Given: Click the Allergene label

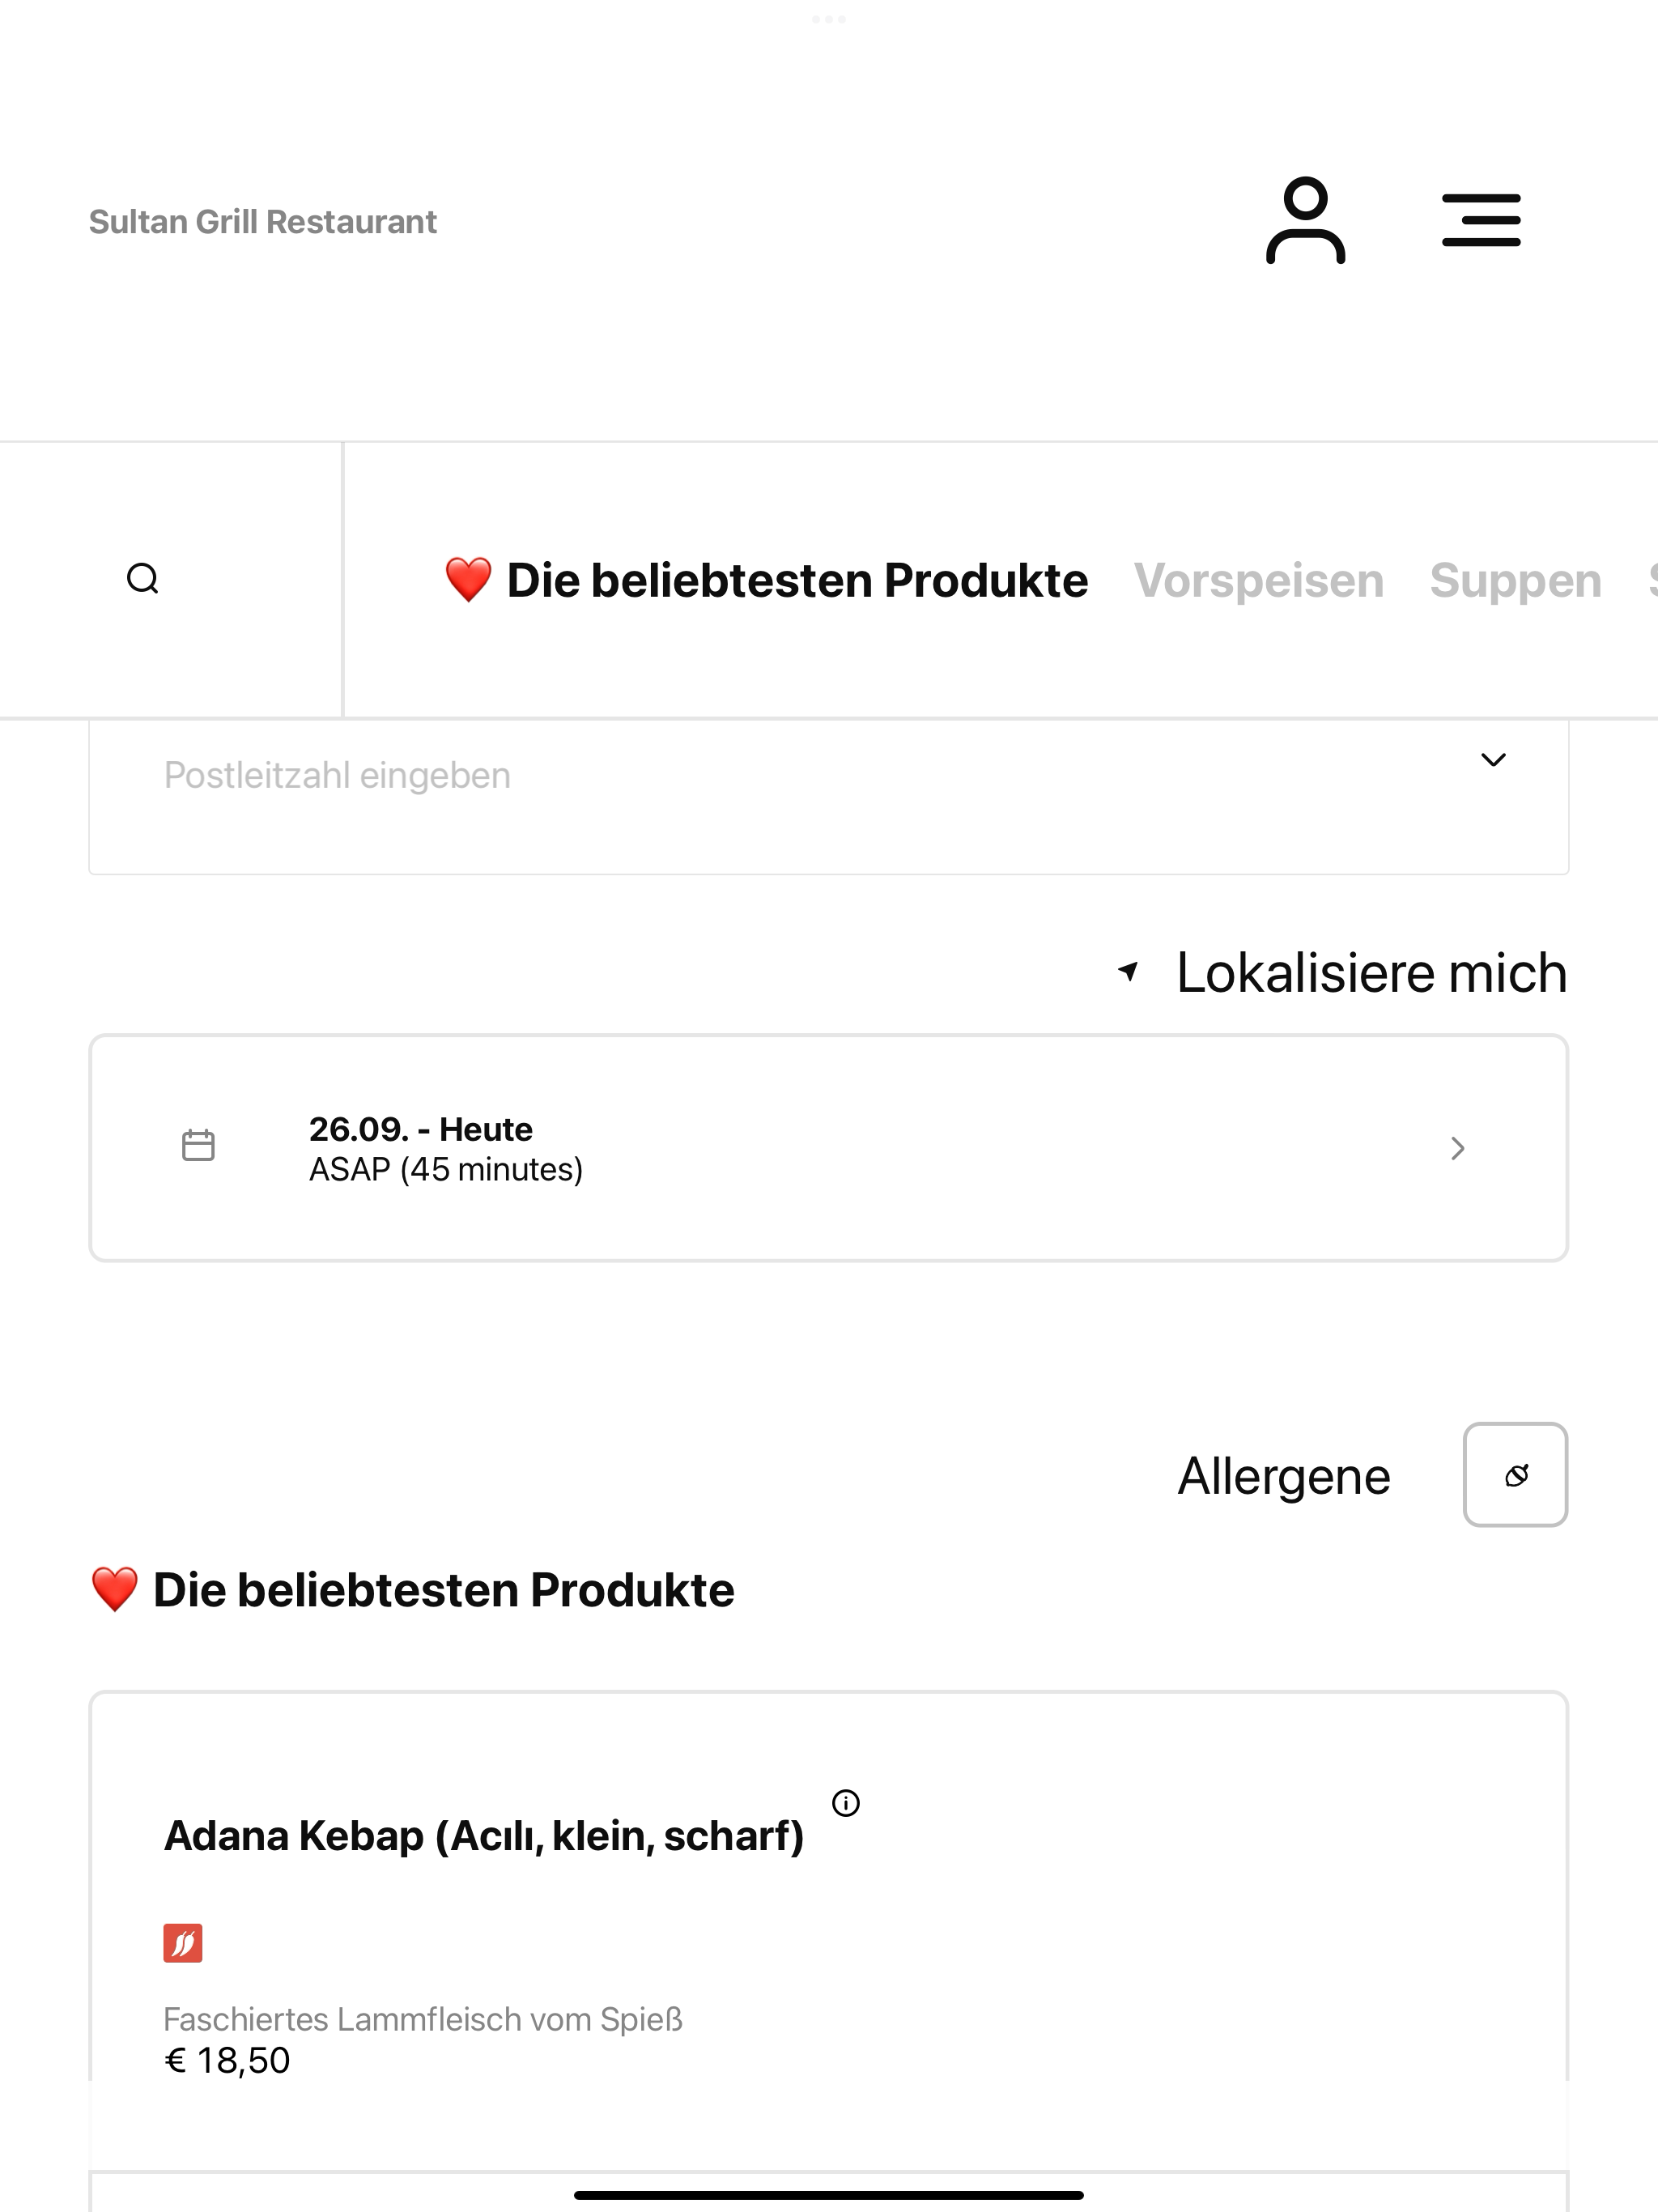Looking at the screenshot, I should [x=1284, y=1477].
